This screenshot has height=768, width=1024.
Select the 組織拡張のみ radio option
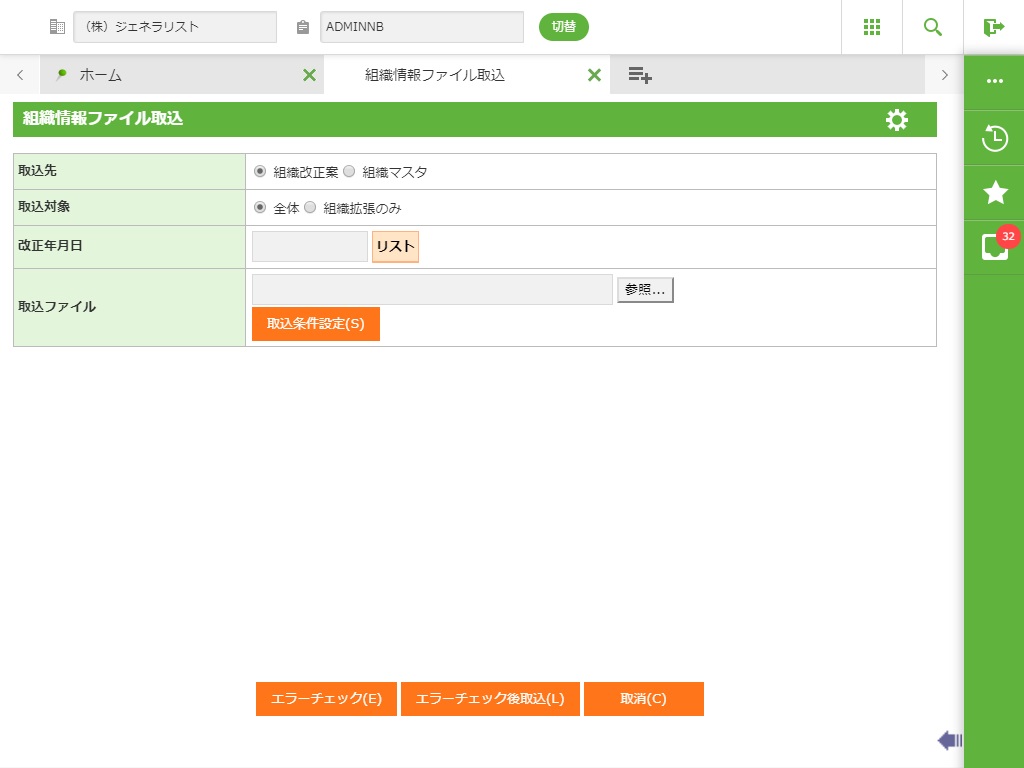[310, 208]
